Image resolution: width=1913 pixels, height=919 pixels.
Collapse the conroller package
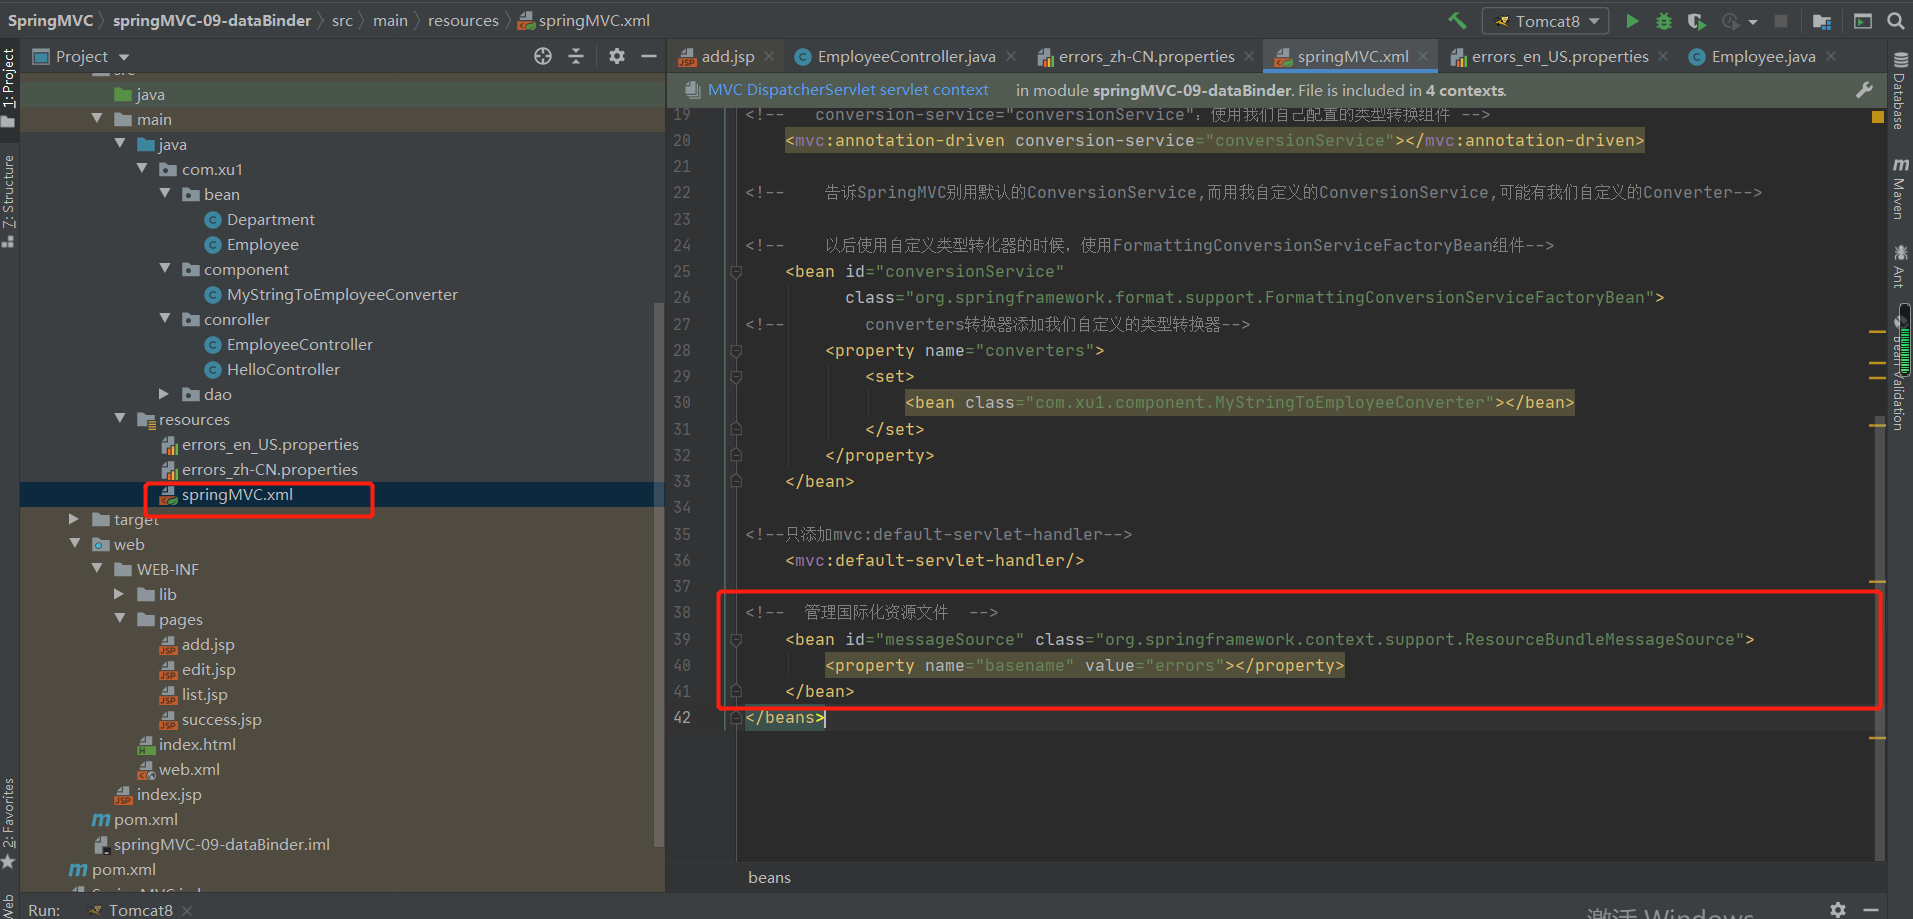pyautogui.click(x=165, y=319)
